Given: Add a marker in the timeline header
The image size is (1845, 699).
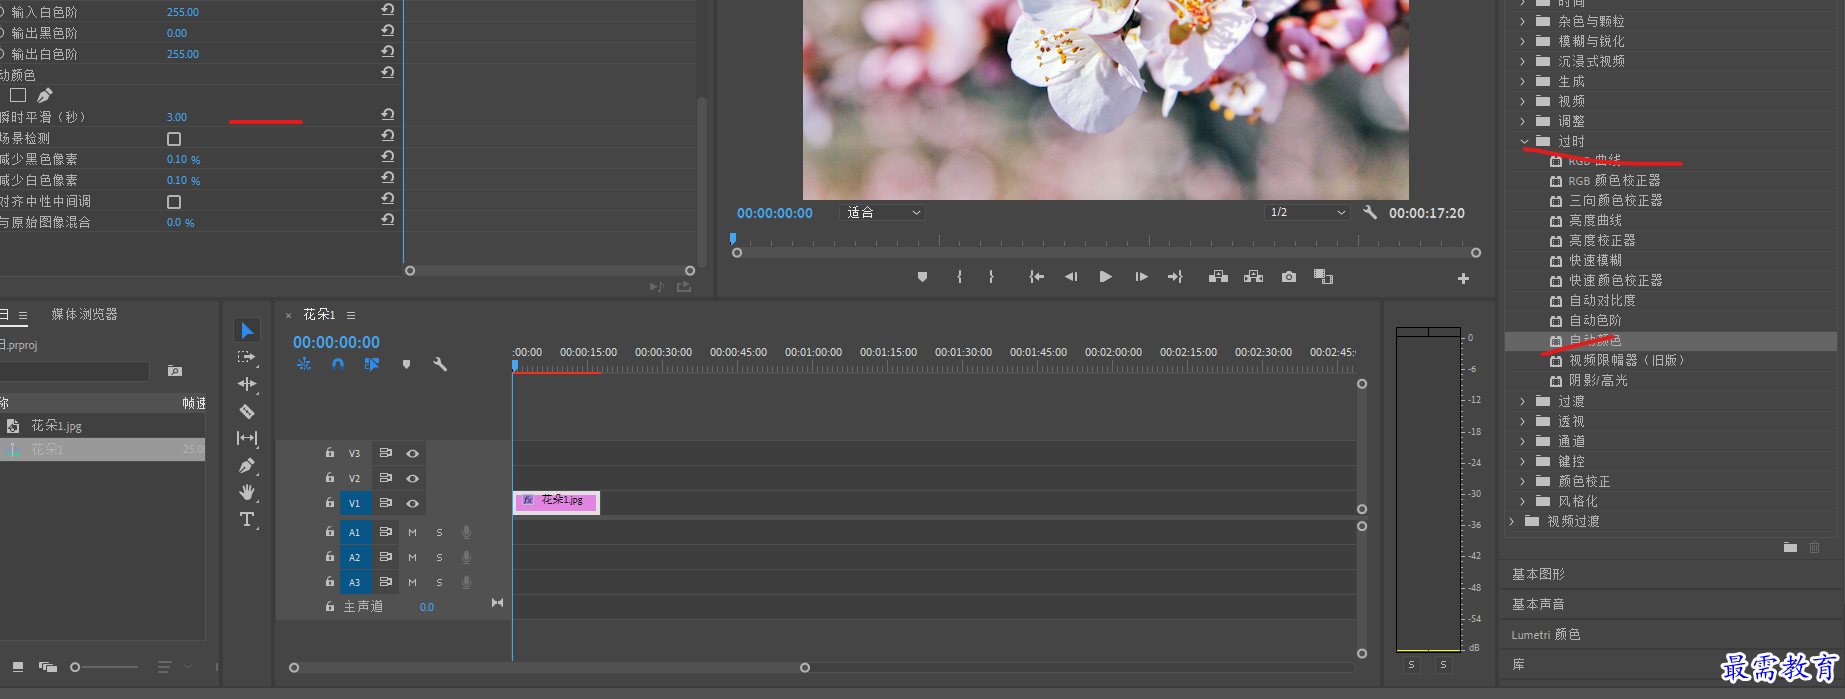Looking at the screenshot, I should pos(406,364).
